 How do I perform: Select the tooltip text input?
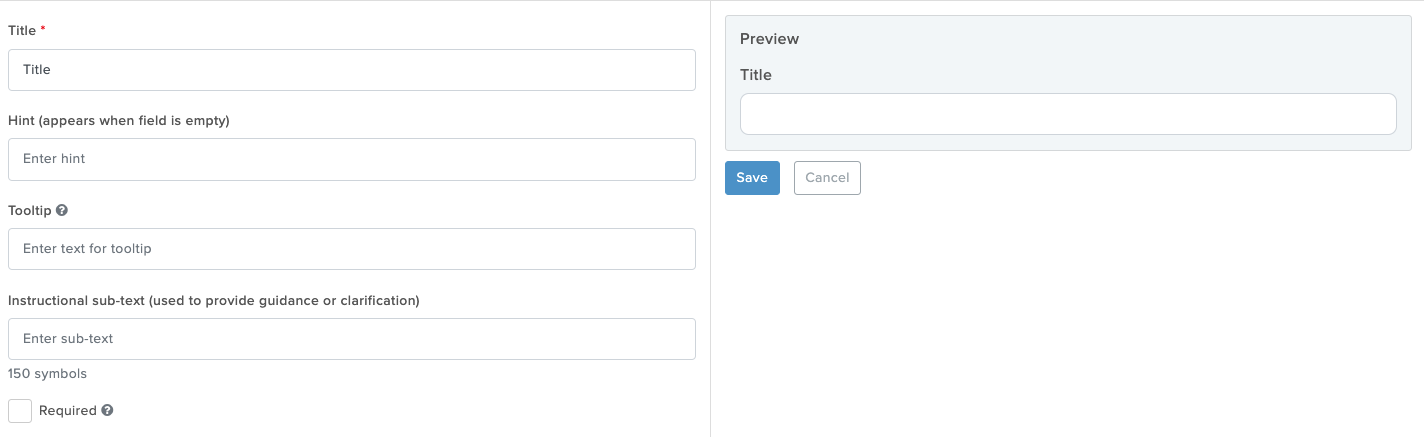pos(352,249)
